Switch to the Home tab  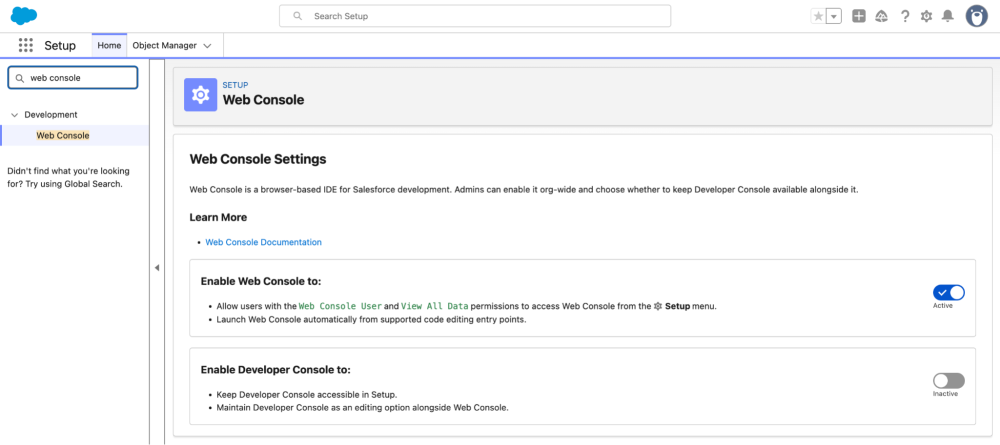coord(109,46)
